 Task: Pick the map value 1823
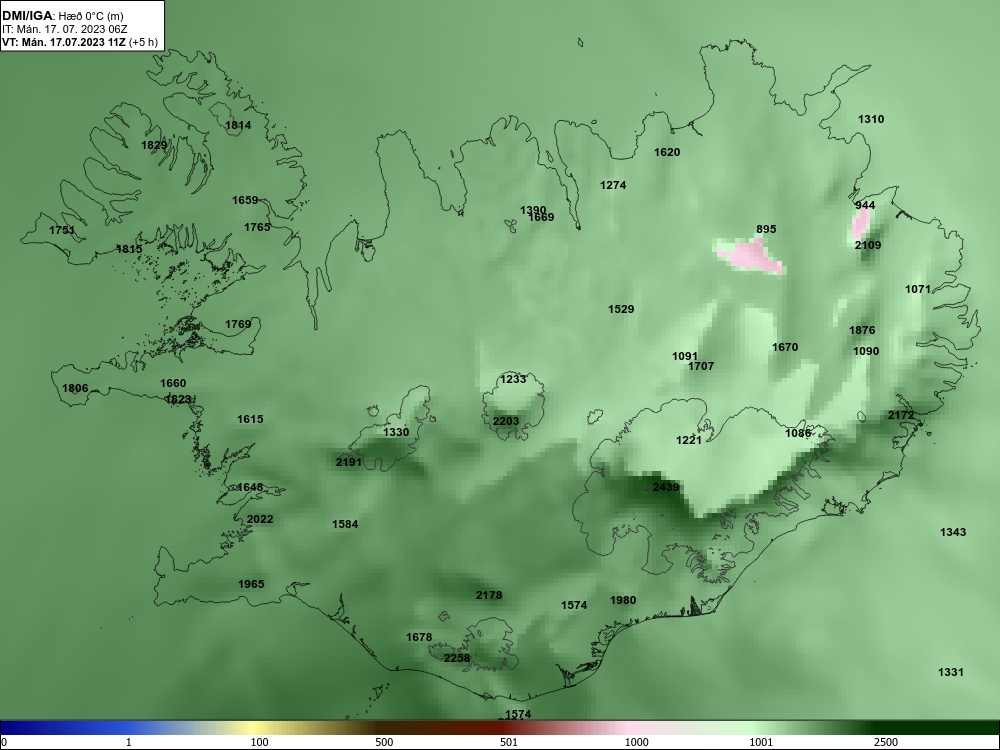point(178,399)
